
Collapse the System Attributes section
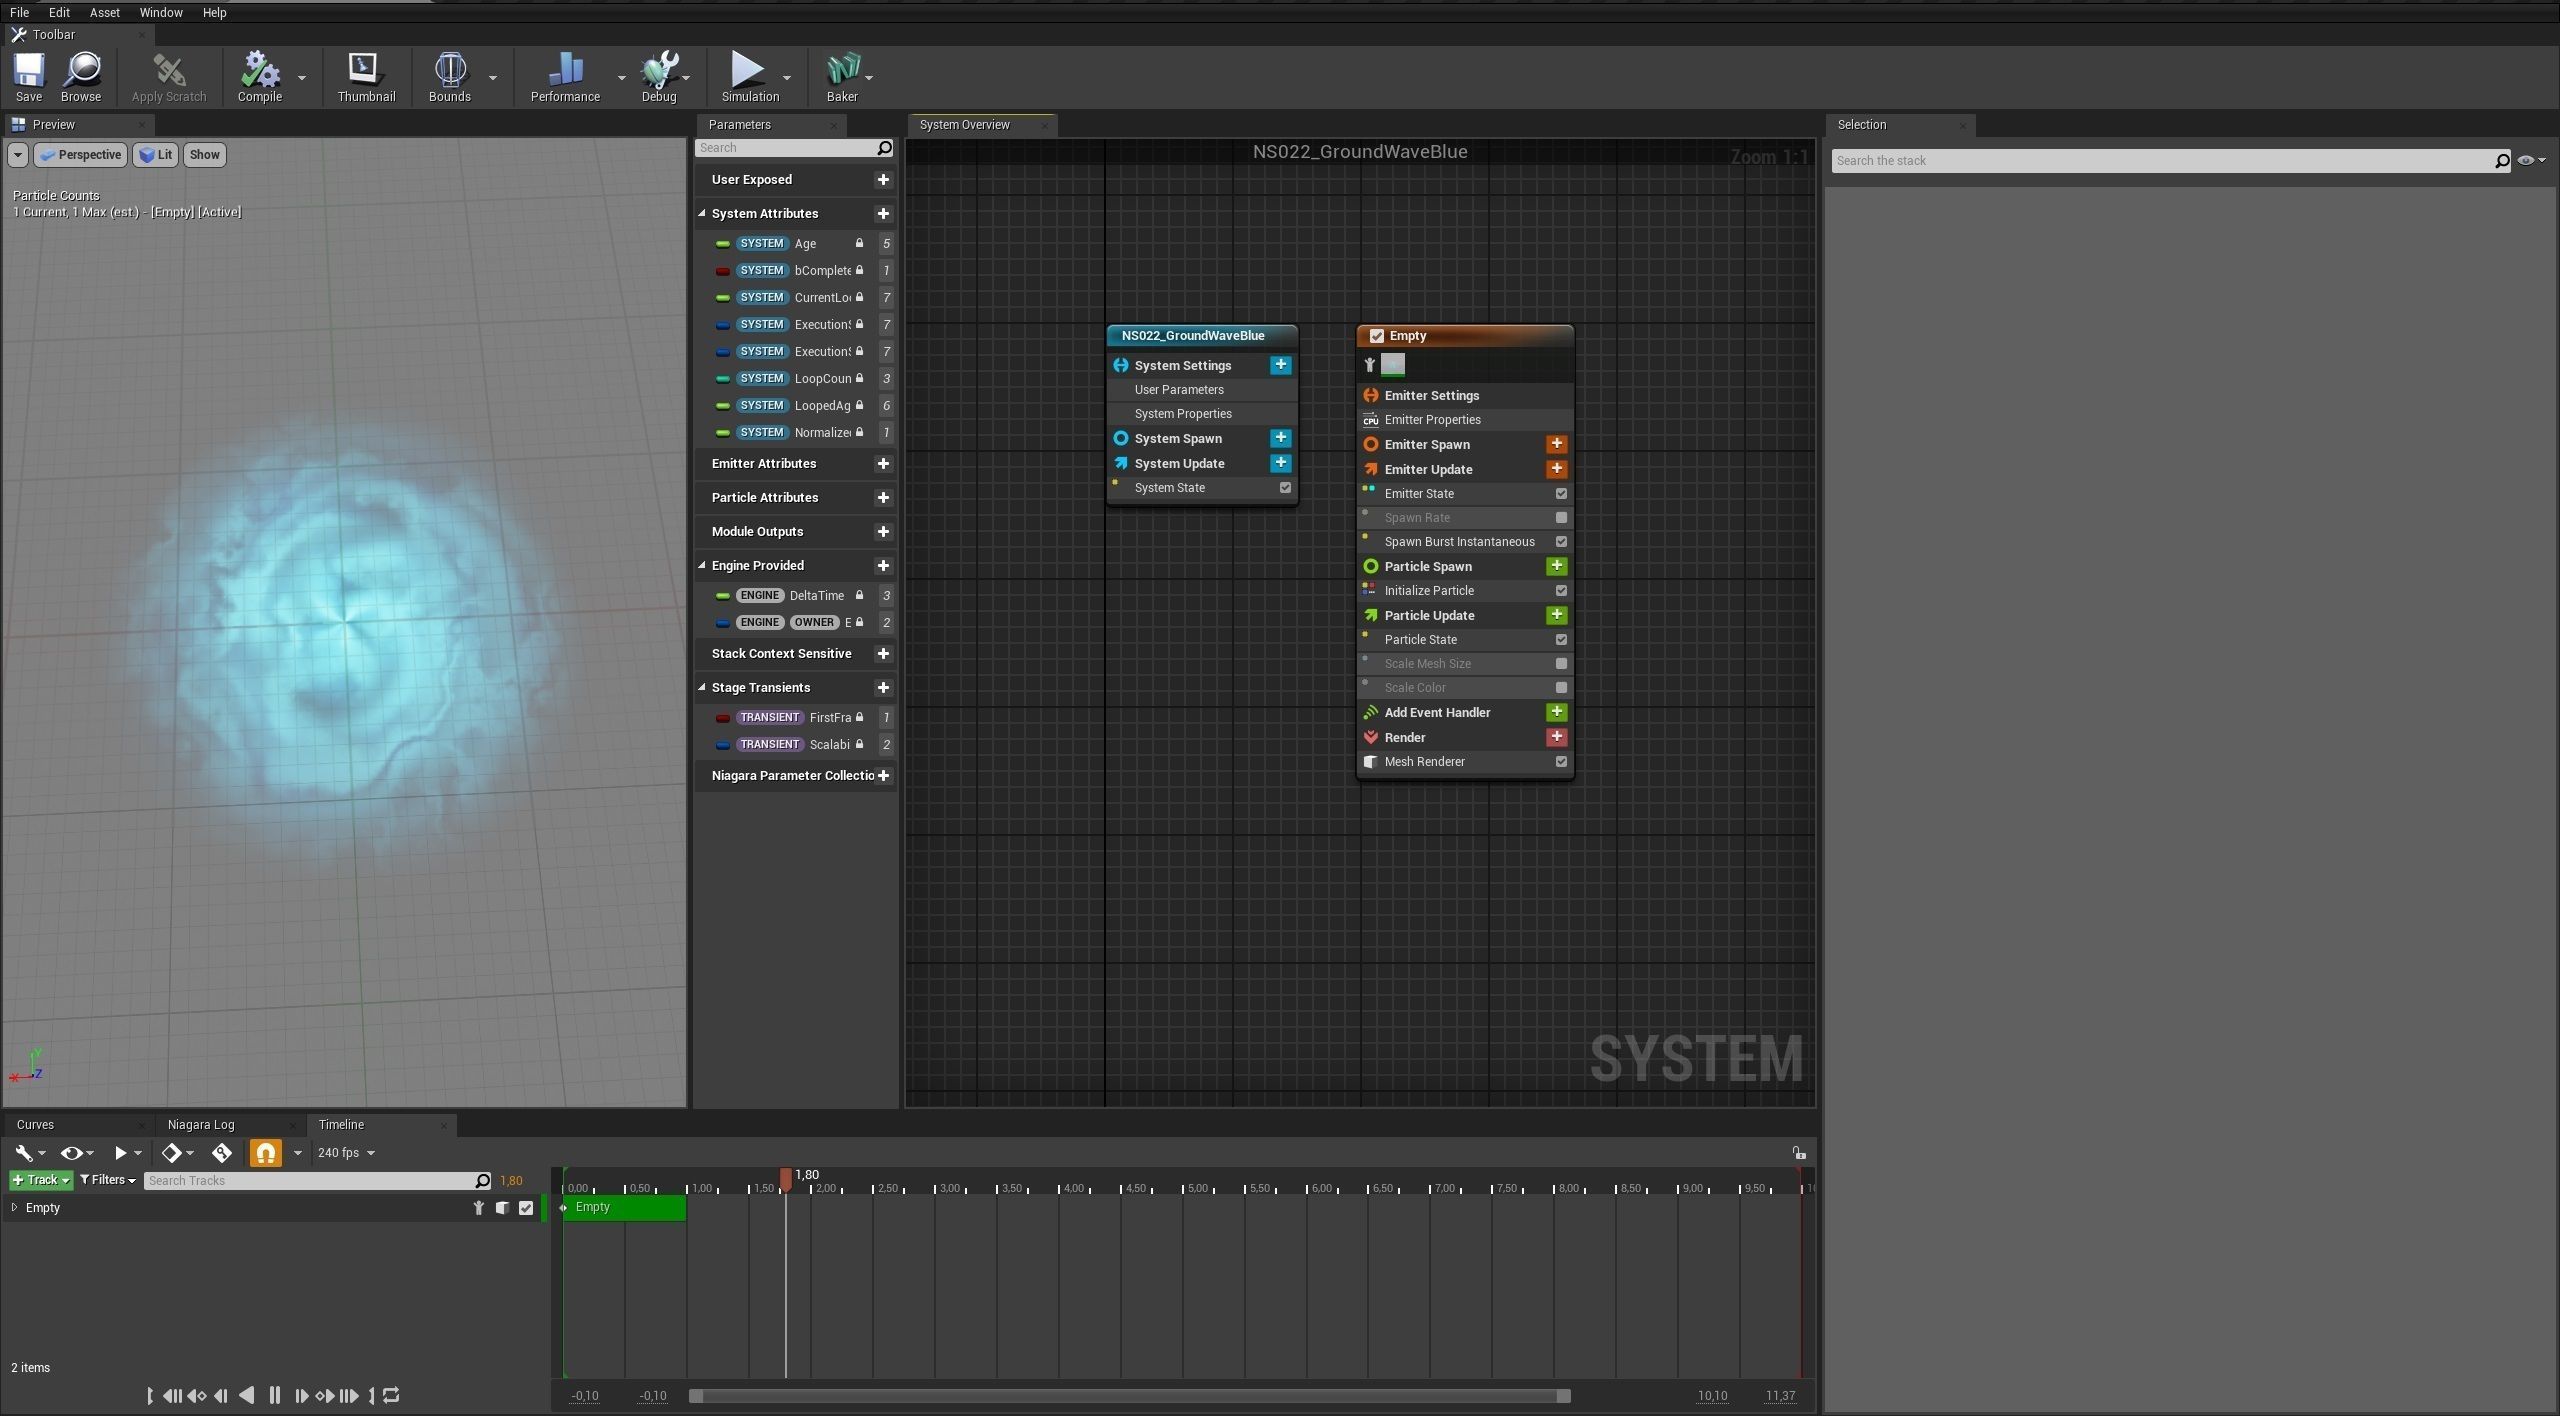pos(702,214)
